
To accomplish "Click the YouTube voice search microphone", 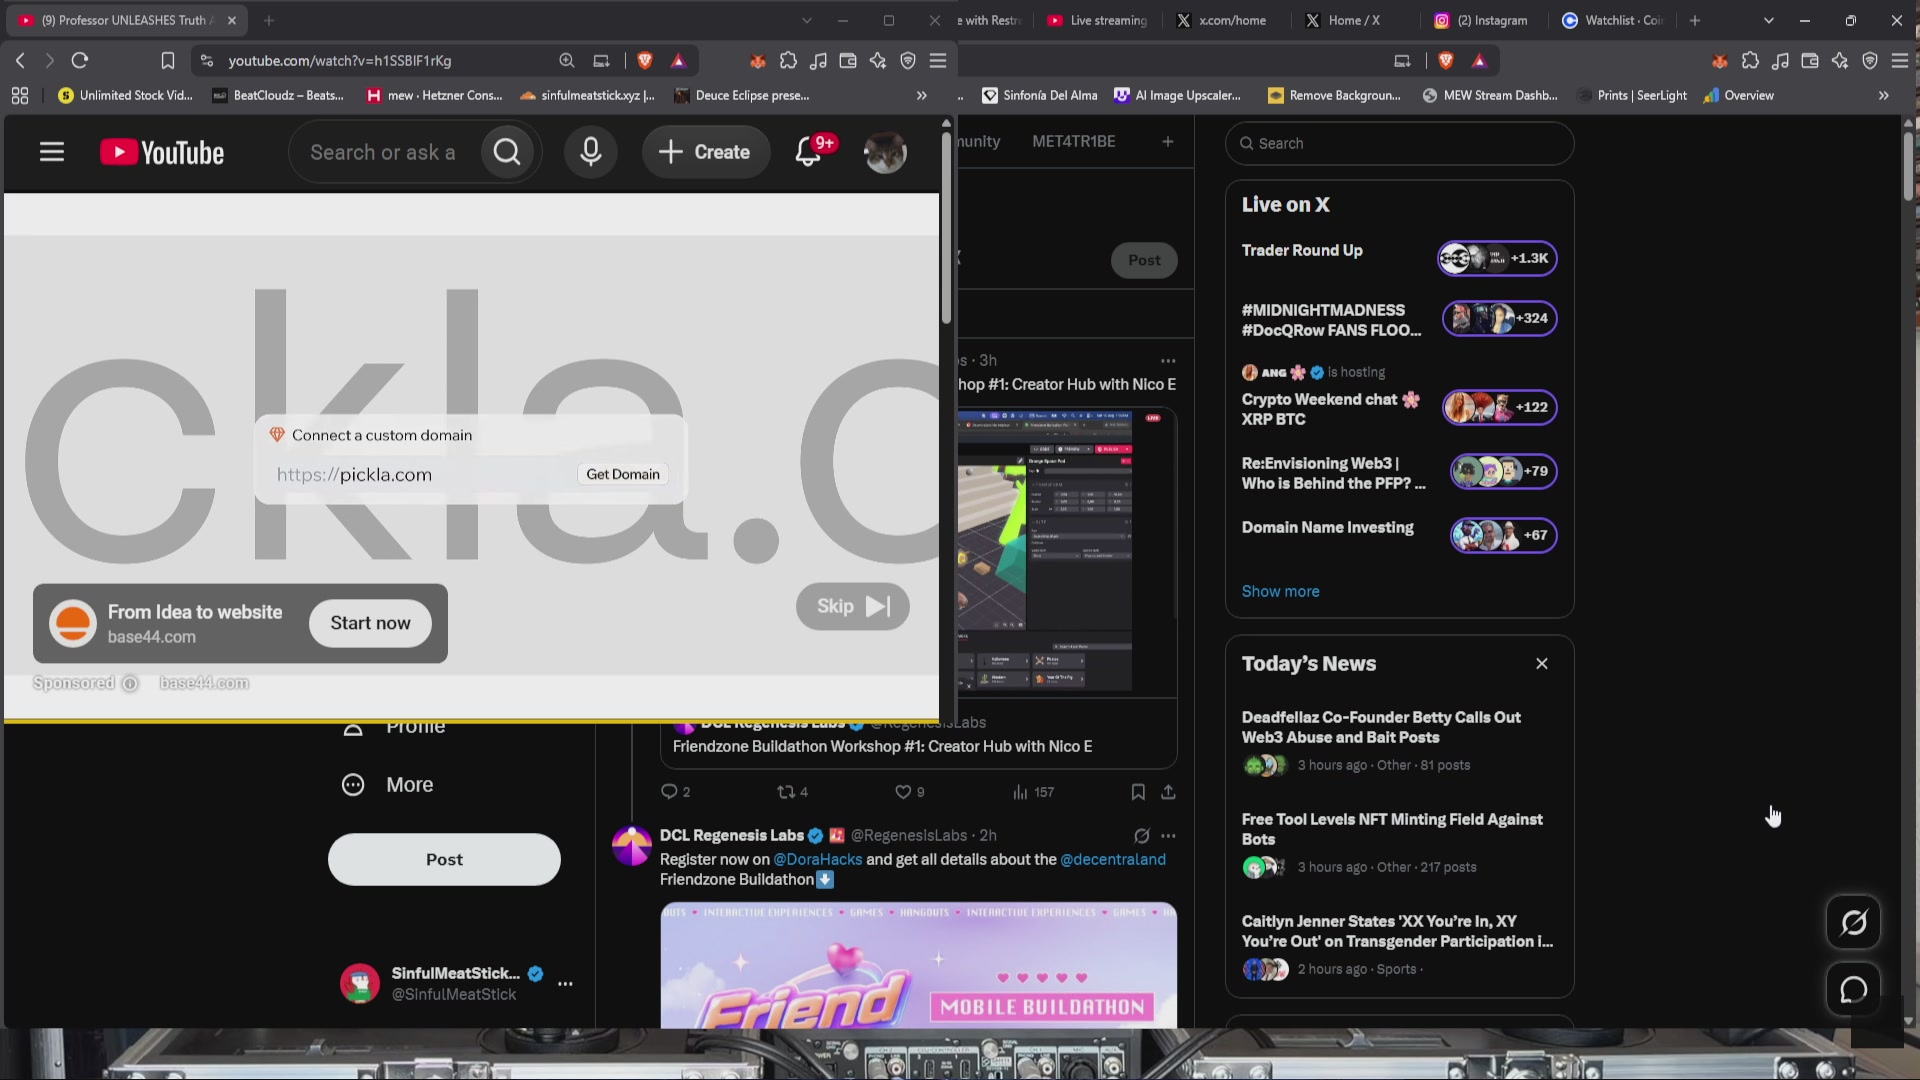I will click(591, 152).
